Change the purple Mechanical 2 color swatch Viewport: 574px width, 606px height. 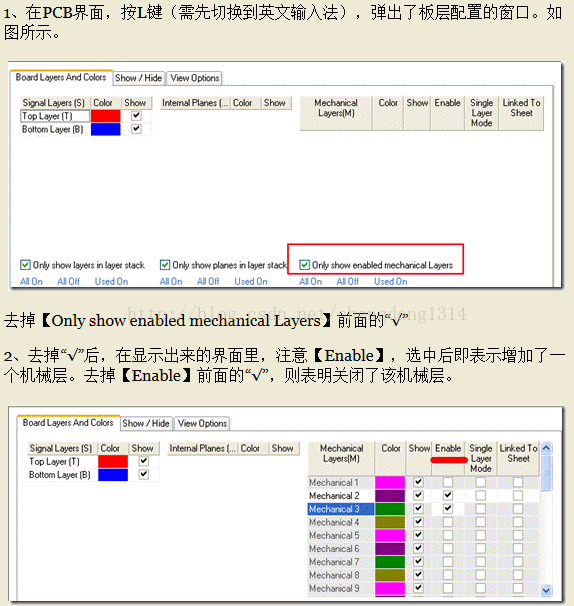click(x=390, y=495)
